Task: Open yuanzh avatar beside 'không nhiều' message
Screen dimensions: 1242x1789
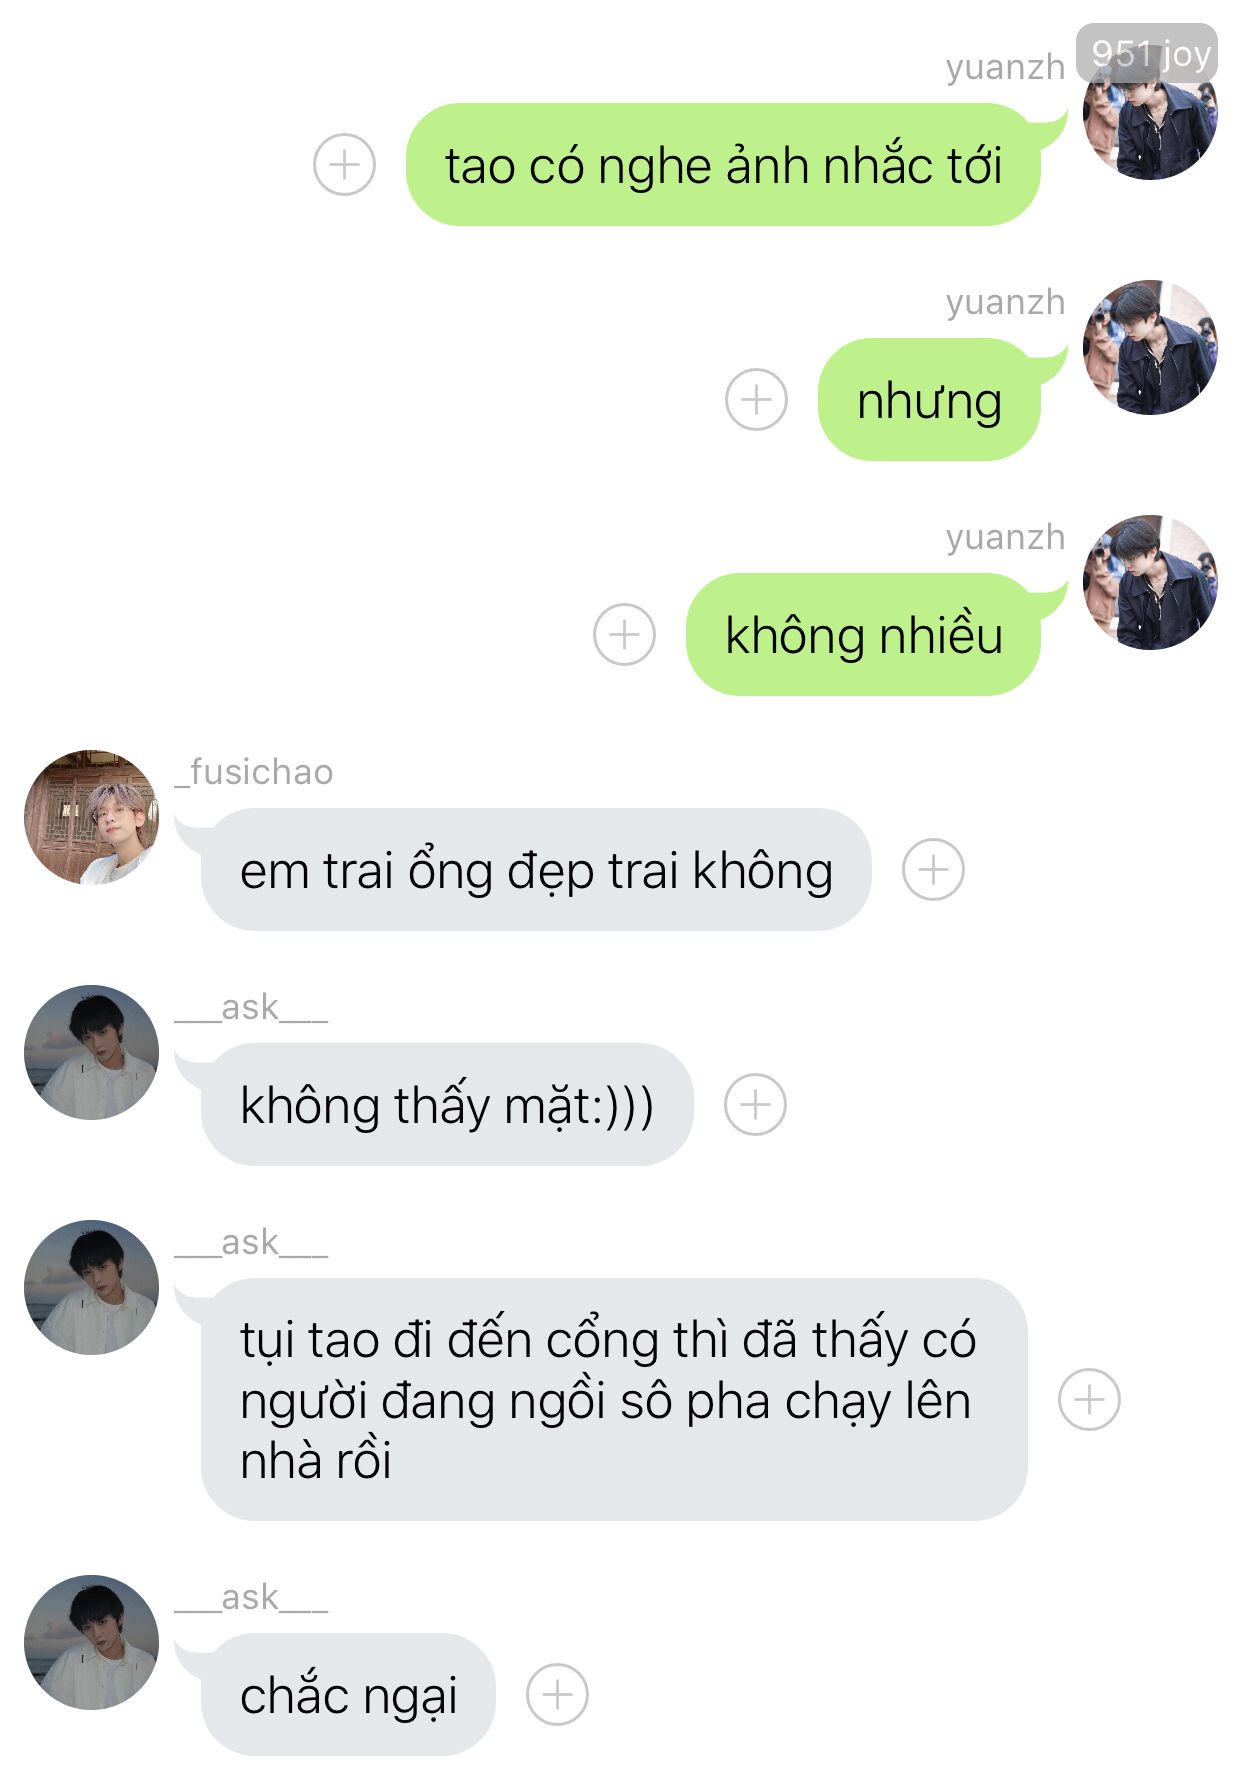Action: [x=1150, y=582]
